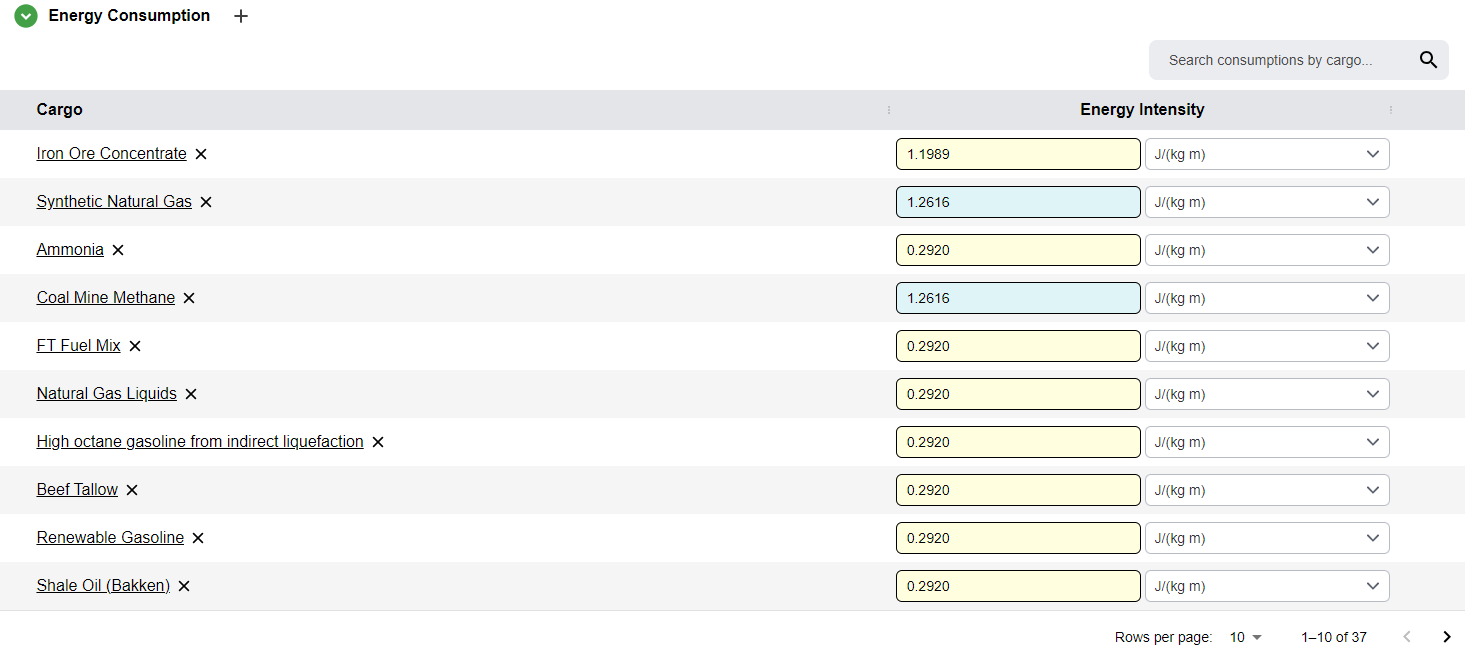
Task: Open the Beef Tallow link
Action: (x=77, y=489)
